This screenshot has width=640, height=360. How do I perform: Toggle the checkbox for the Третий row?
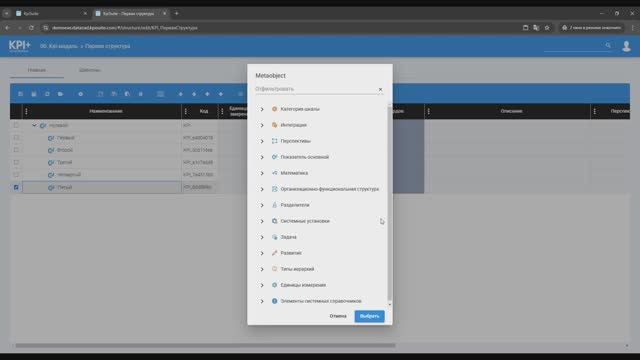pos(16,162)
